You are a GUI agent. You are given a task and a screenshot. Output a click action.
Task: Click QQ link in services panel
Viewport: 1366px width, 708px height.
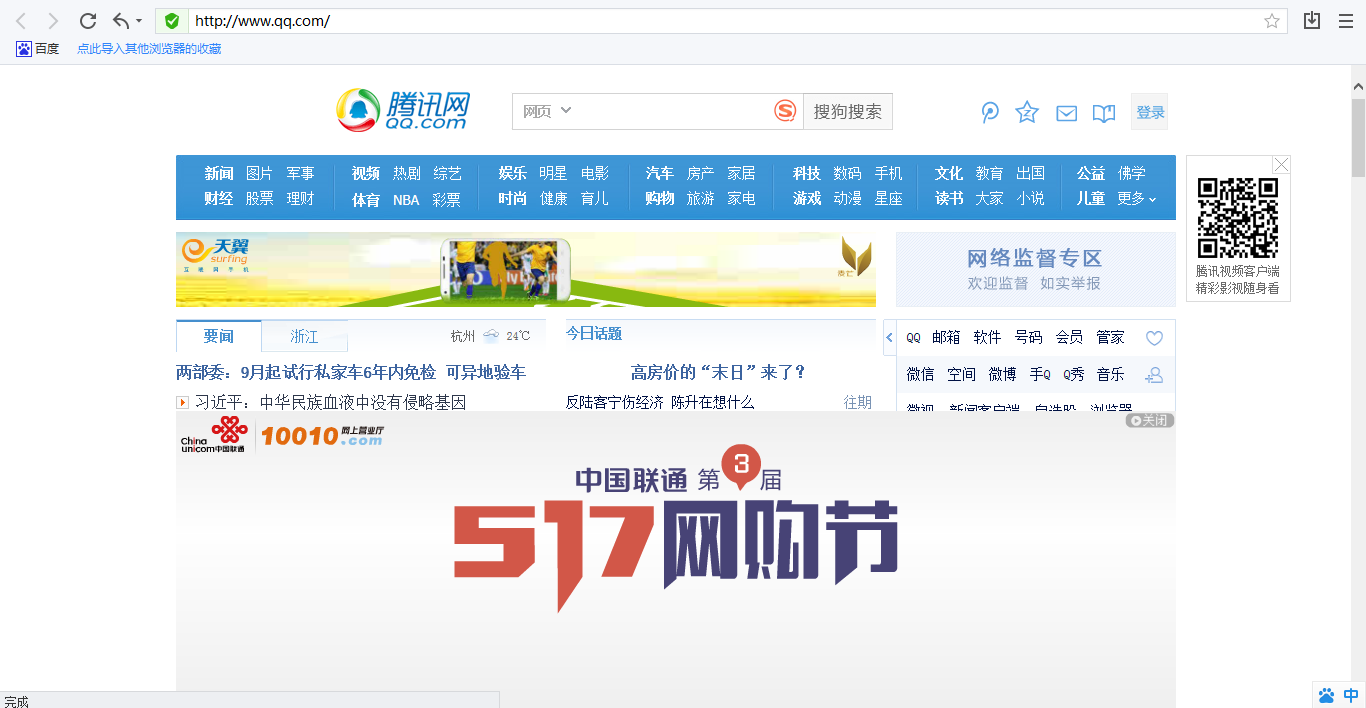913,338
